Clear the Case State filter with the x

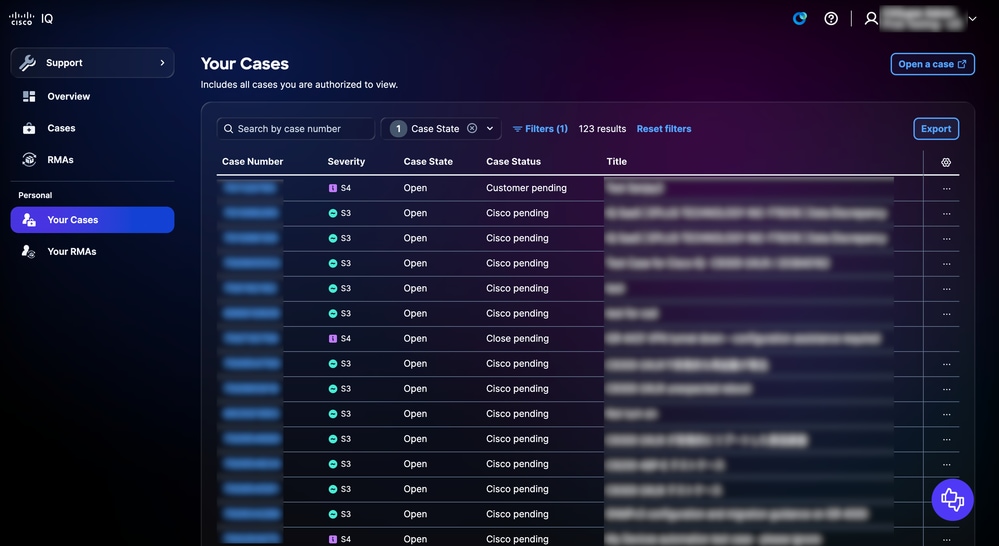coord(472,128)
